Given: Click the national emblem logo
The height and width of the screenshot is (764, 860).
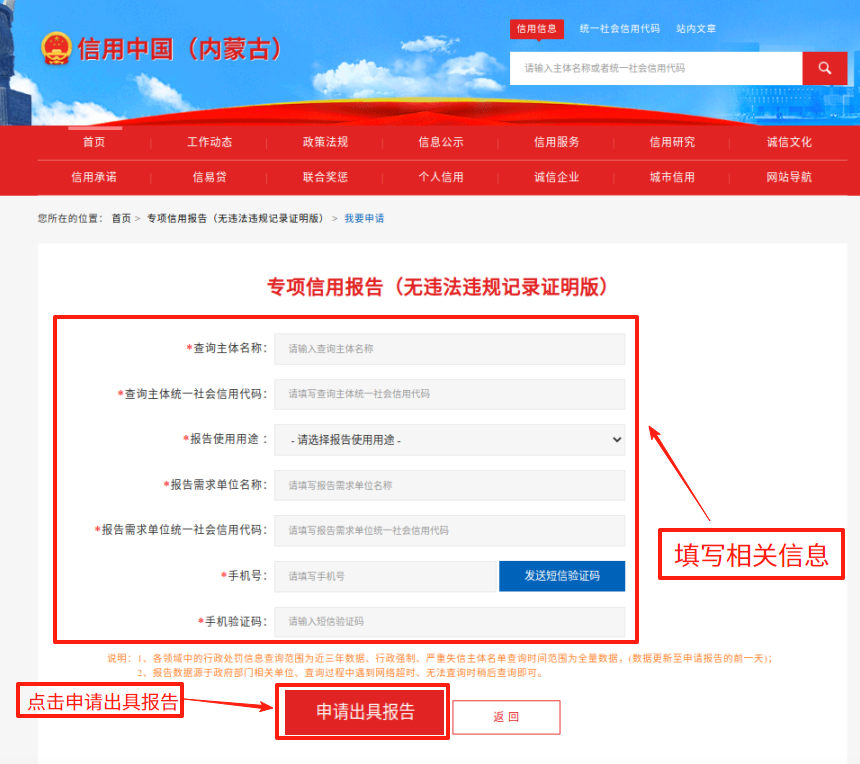Looking at the screenshot, I should pos(56,48).
